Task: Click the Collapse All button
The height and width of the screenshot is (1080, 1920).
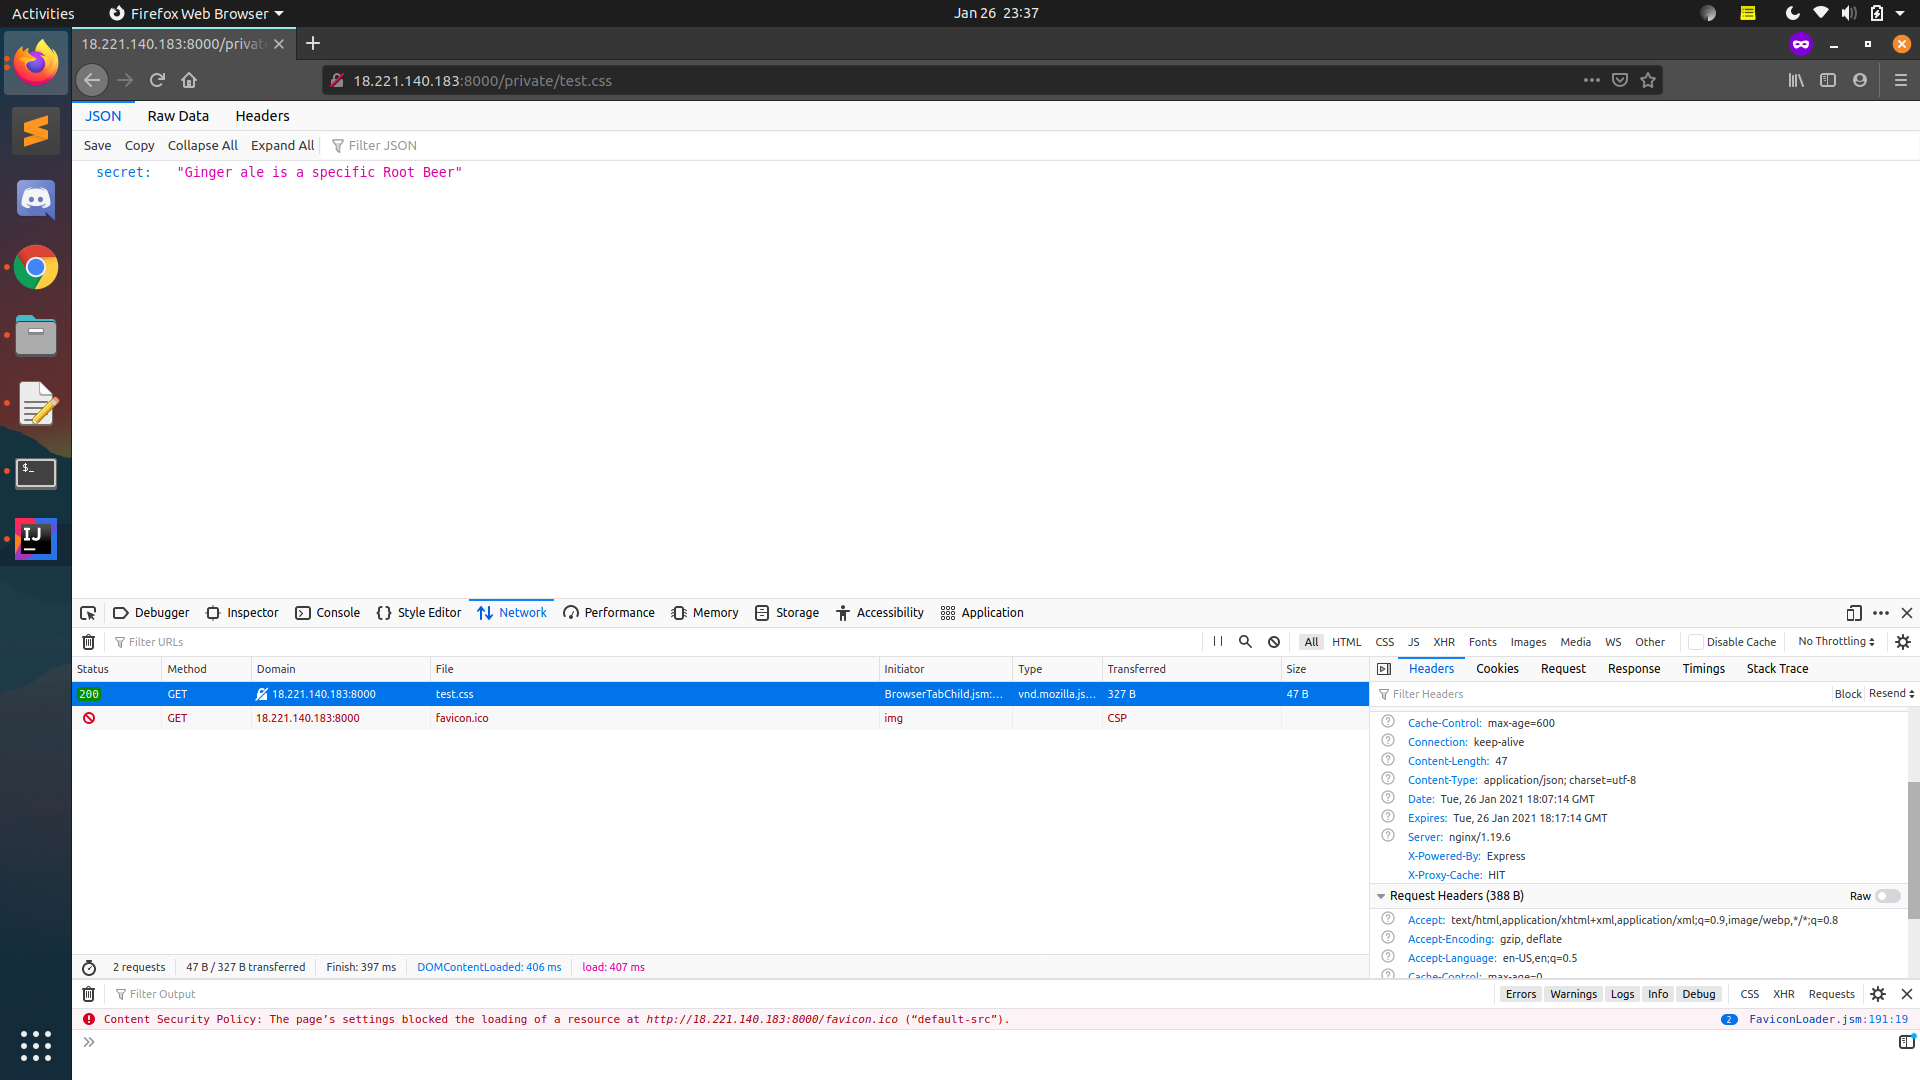Action: [202, 146]
